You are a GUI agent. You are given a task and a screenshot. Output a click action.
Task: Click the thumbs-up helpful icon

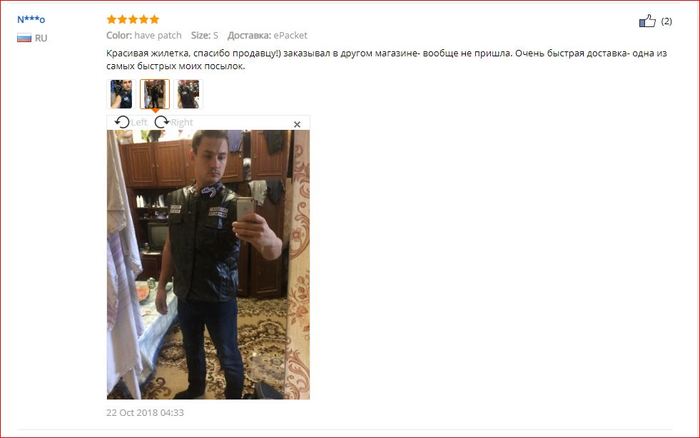[x=647, y=21]
